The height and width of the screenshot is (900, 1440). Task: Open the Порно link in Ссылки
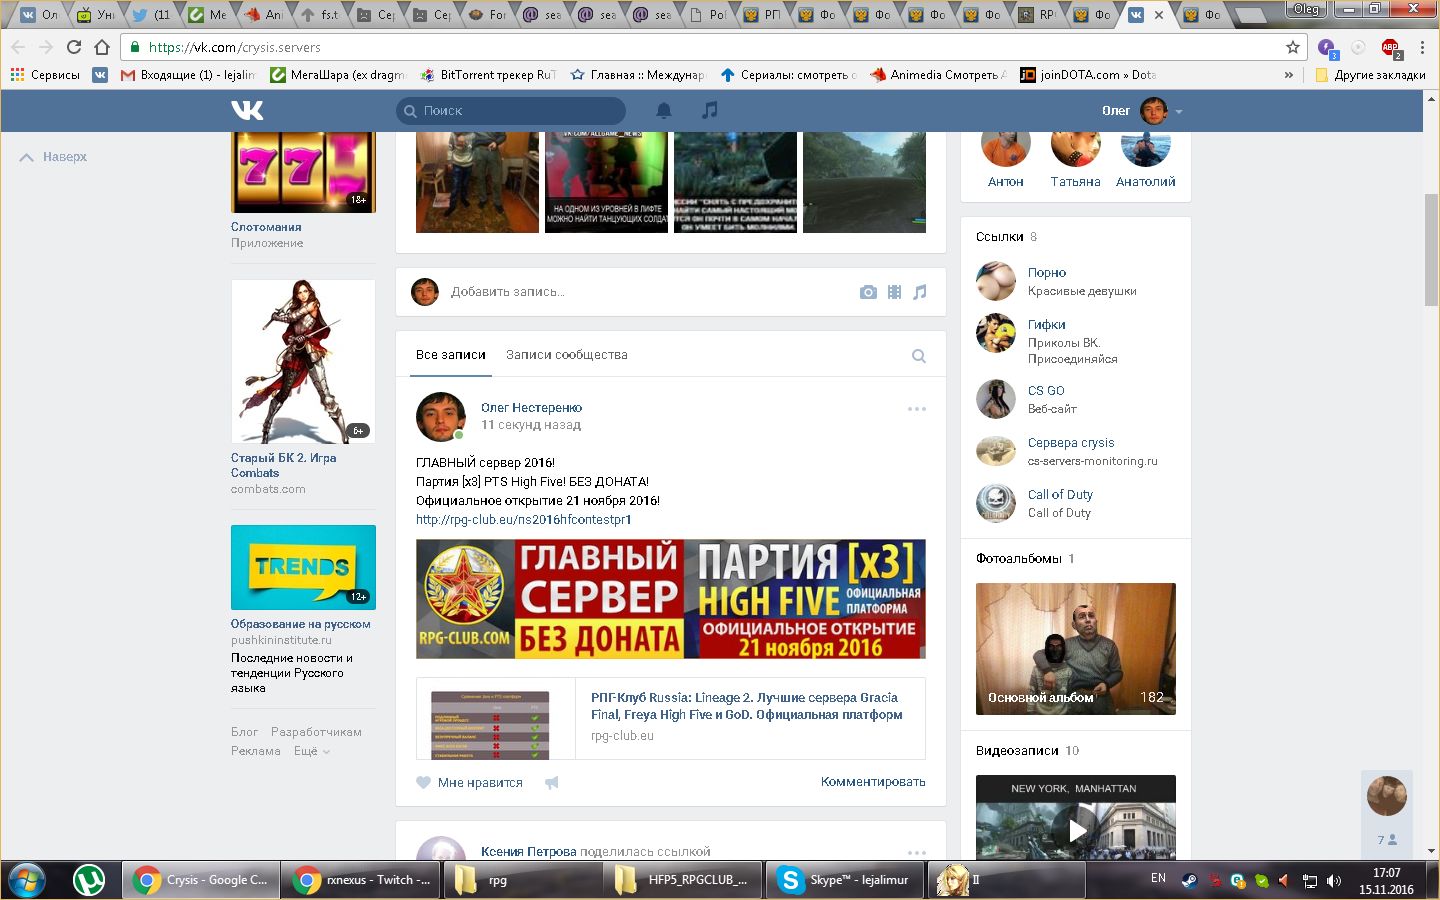coord(1047,273)
